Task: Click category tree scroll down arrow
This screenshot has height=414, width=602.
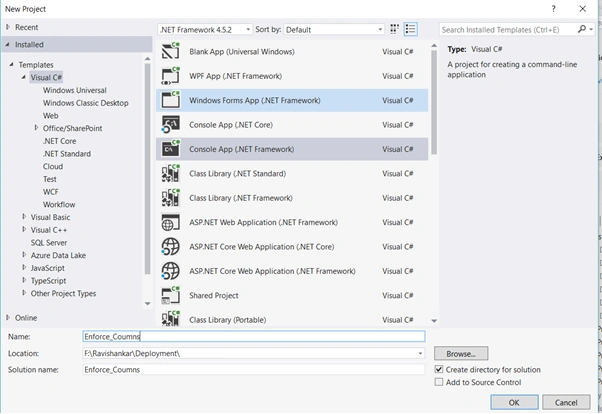Action: 147,303
